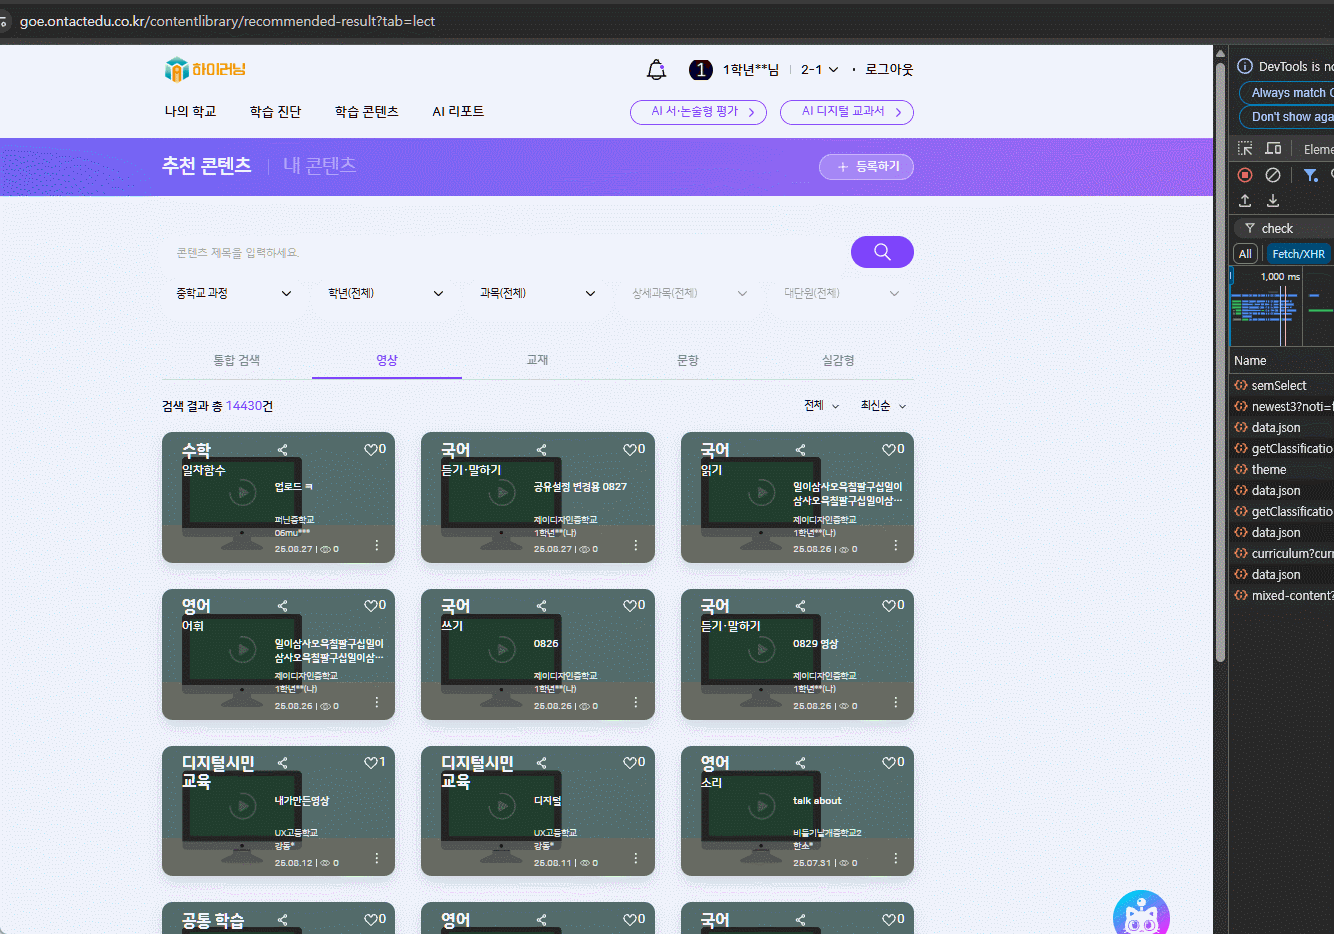Click the DevTools inspect element icon
This screenshot has height=934, width=1334.
pos(1245,148)
